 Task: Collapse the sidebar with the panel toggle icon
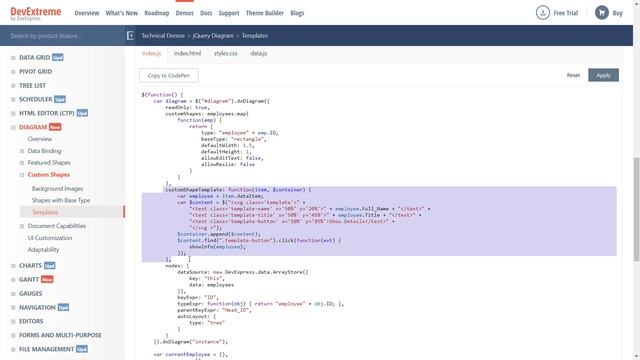[130, 36]
